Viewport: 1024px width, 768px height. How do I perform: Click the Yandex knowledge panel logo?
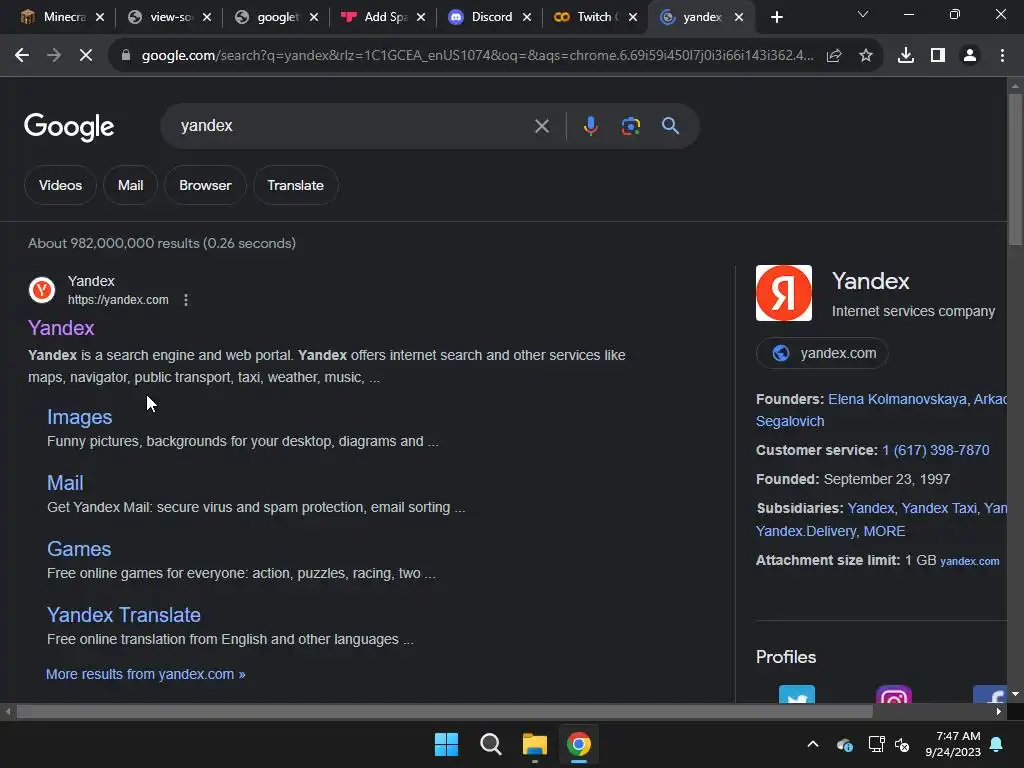(x=784, y=293)
